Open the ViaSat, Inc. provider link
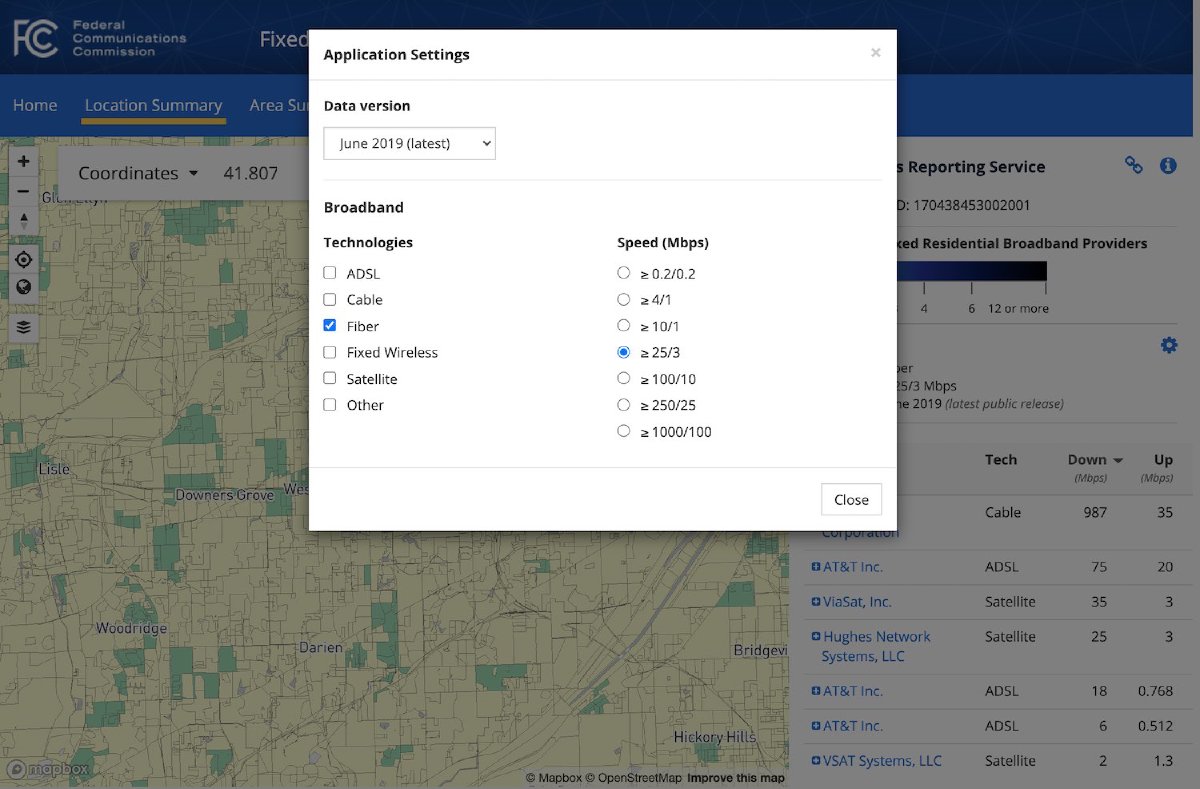The image size is (1200, 789). (x=857, y=602)
